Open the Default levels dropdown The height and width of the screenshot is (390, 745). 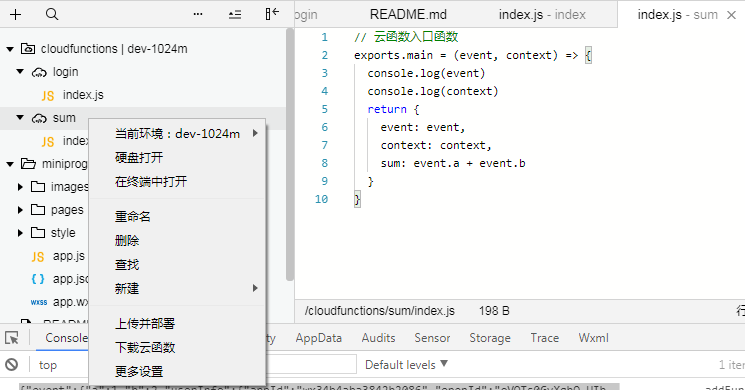click(406, 365)
